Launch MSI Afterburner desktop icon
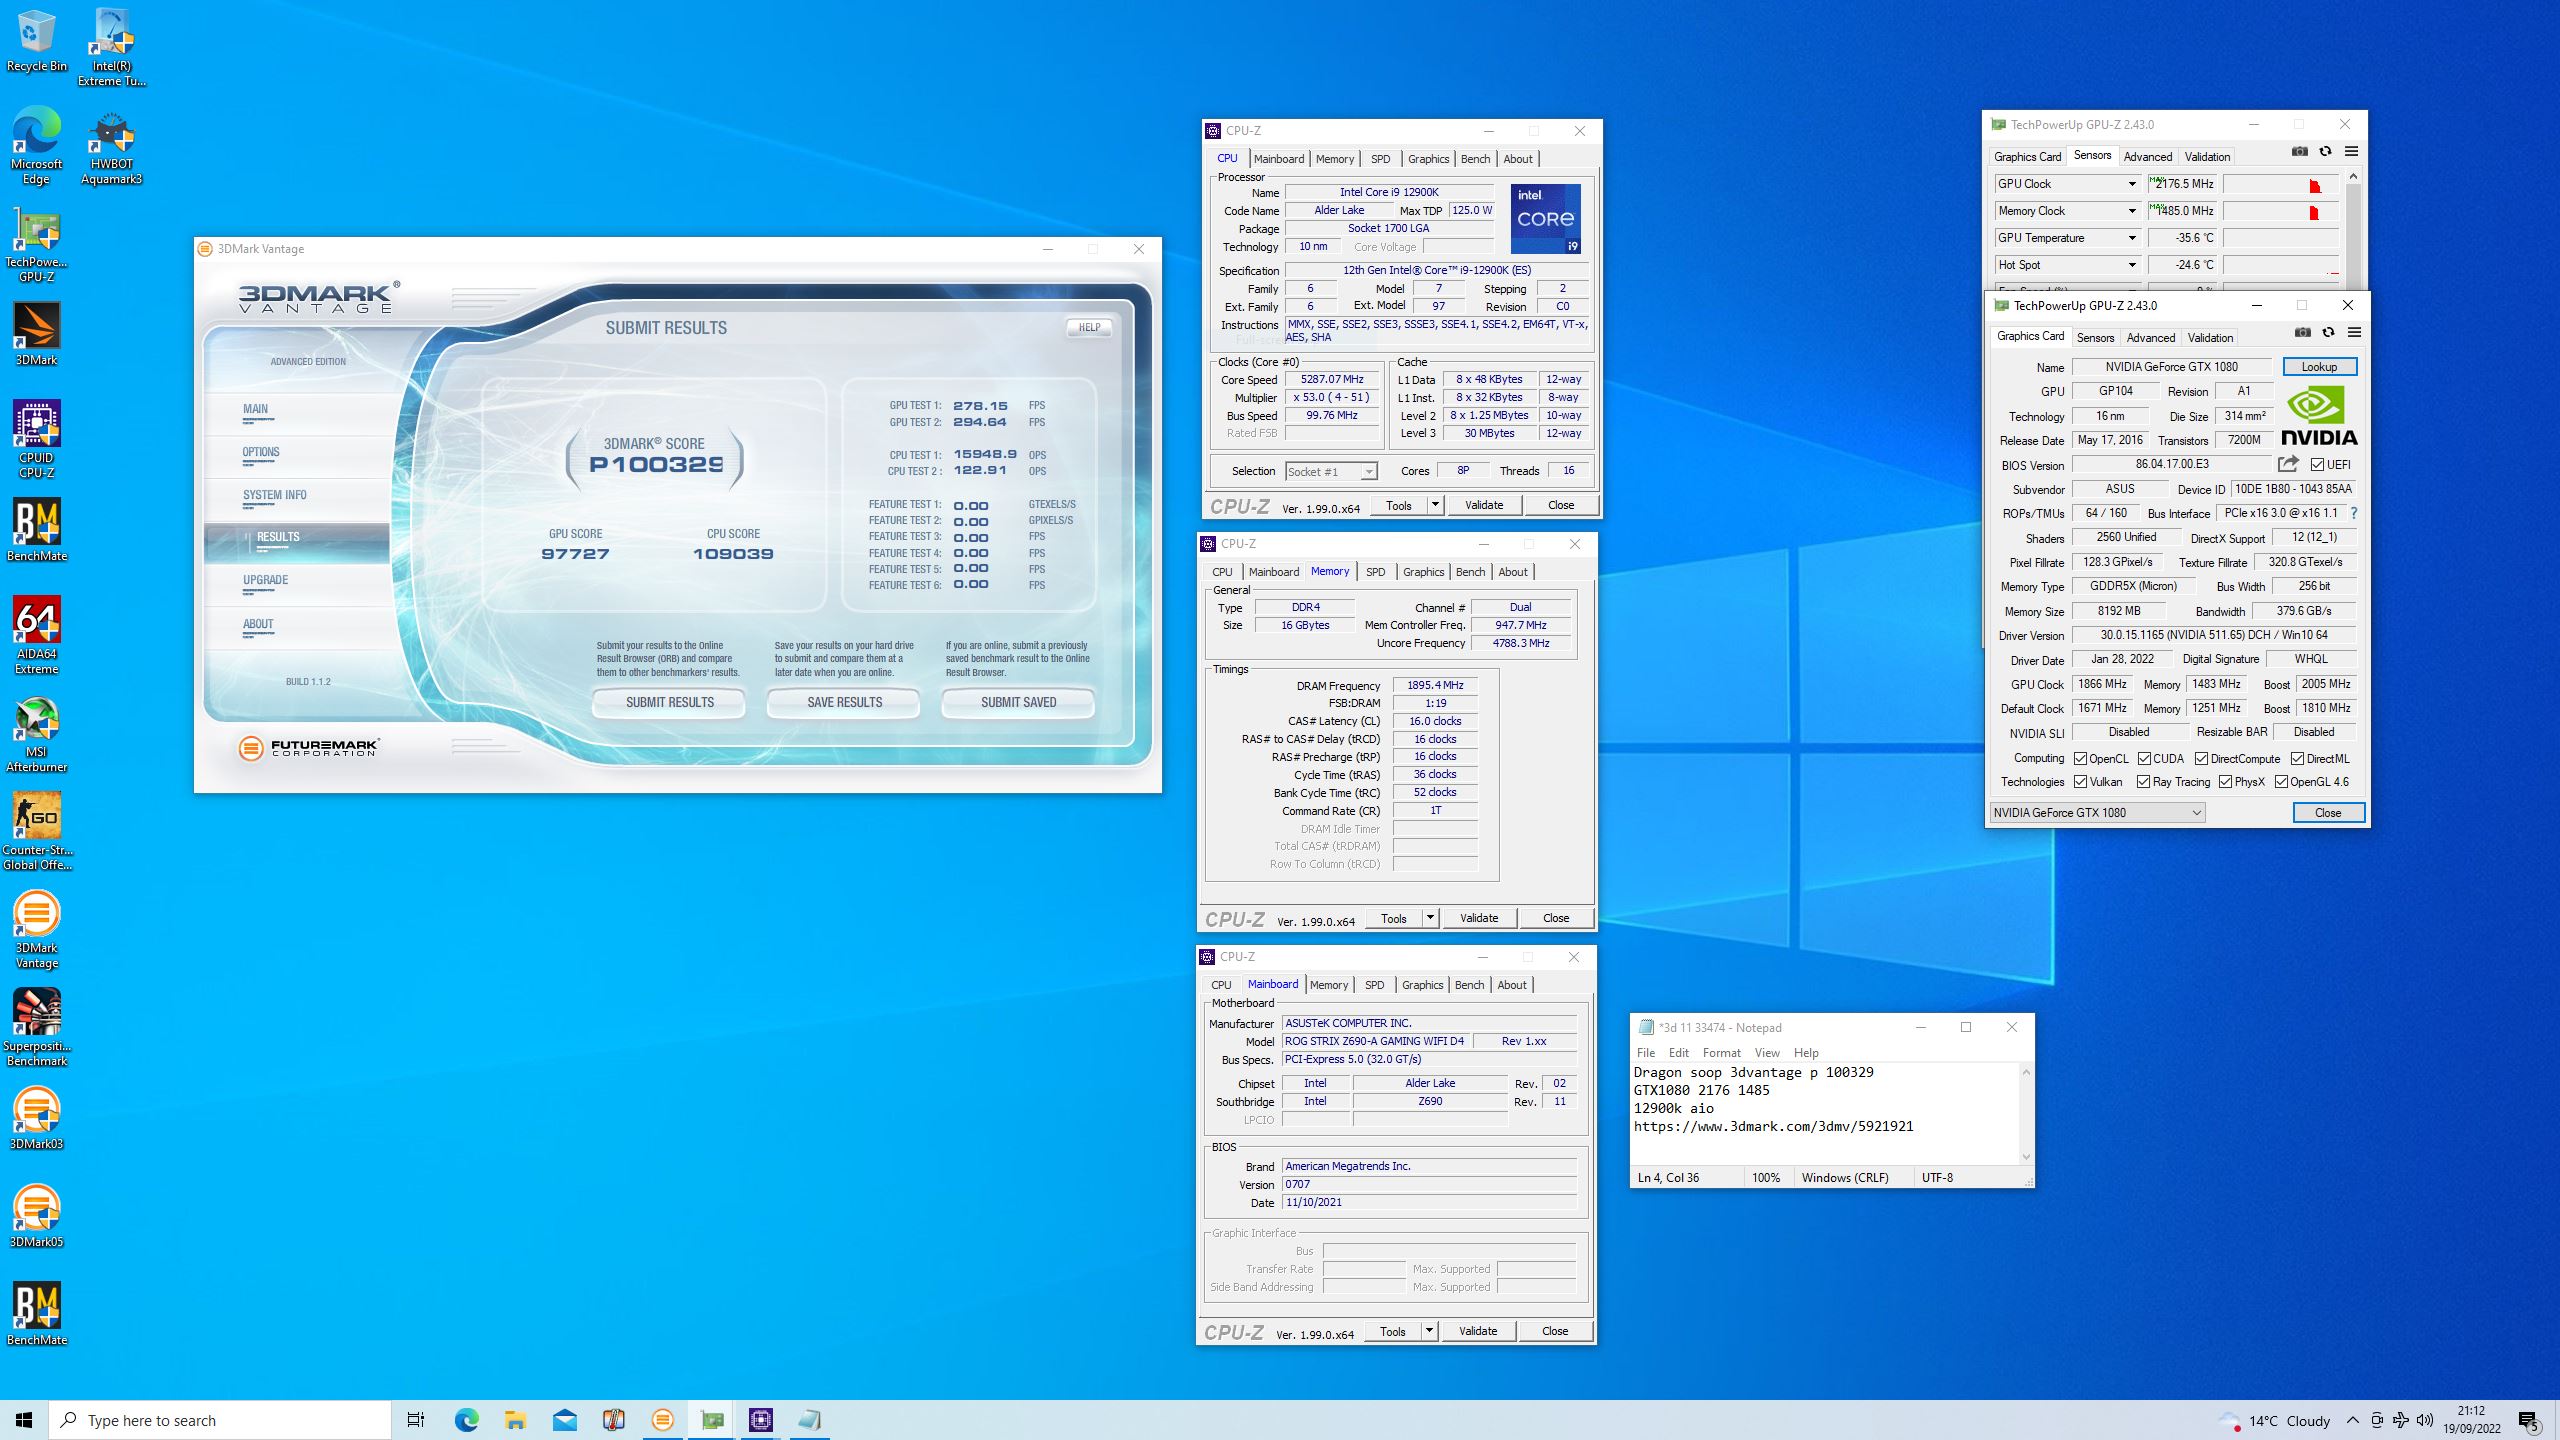The height and width of the screenshot is (1440, 2560). pyautogui.click(x=37, y=733)
